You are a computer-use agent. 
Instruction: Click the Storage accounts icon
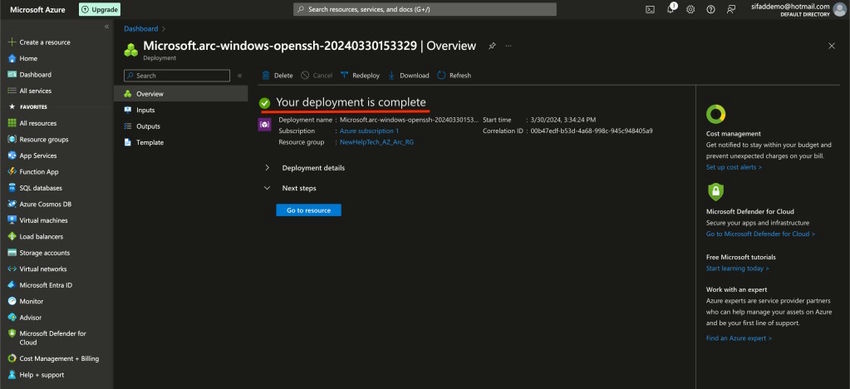coord(12,252)
